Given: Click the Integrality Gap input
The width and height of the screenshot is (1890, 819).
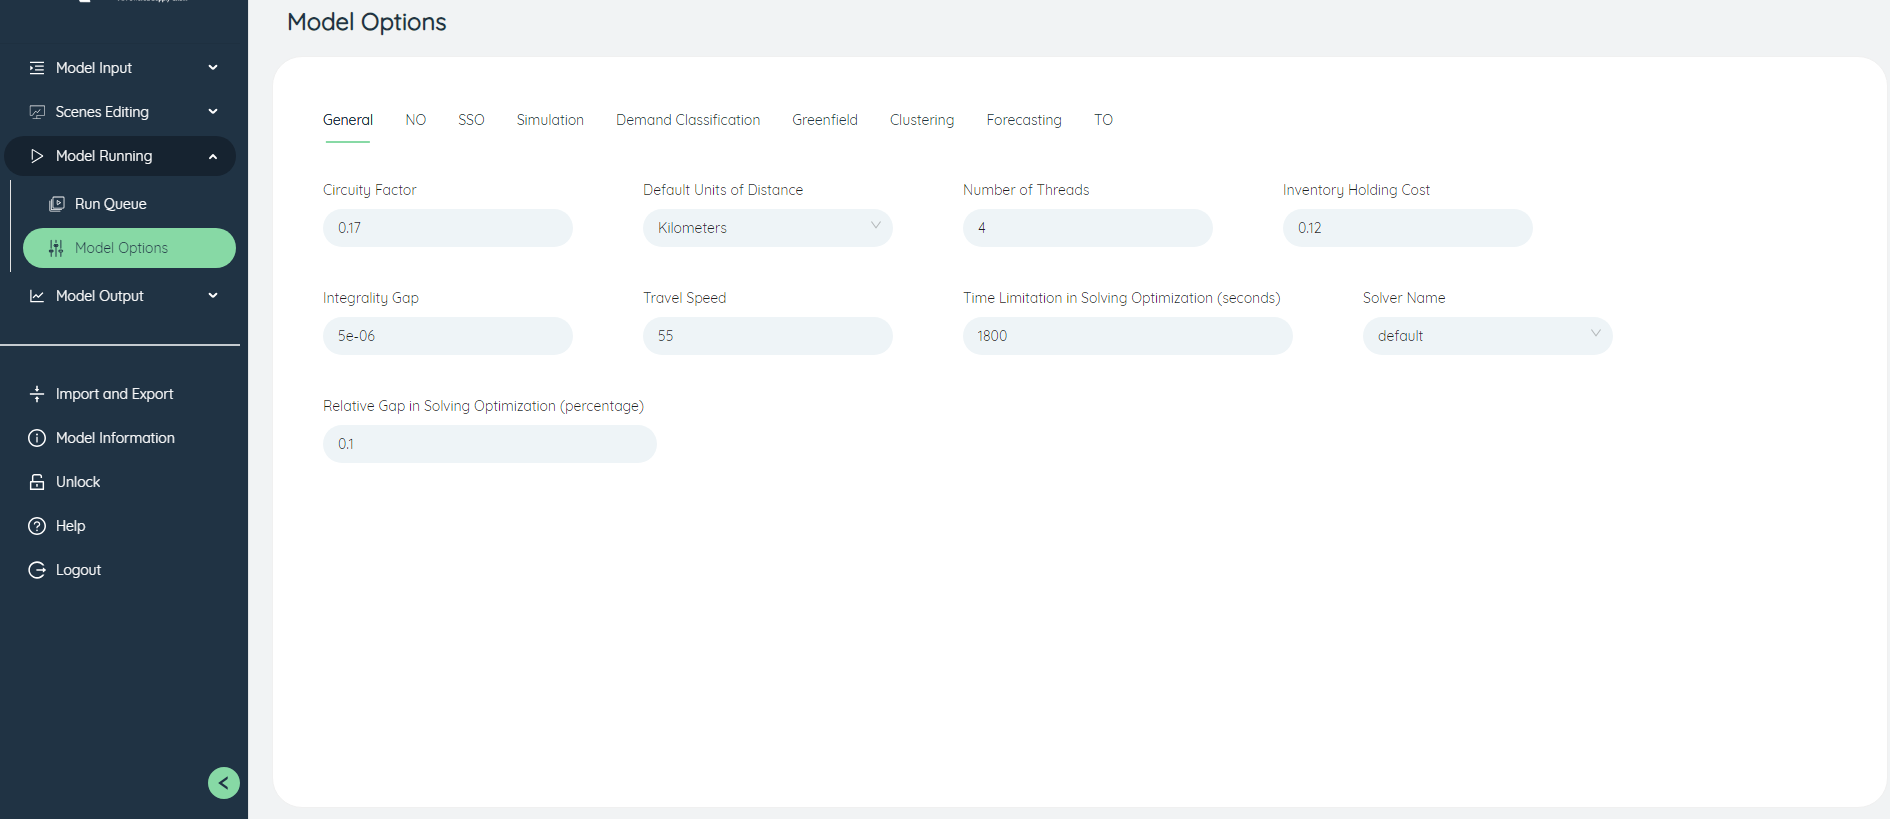Looking at the screenshot, I should click(447, 336).
